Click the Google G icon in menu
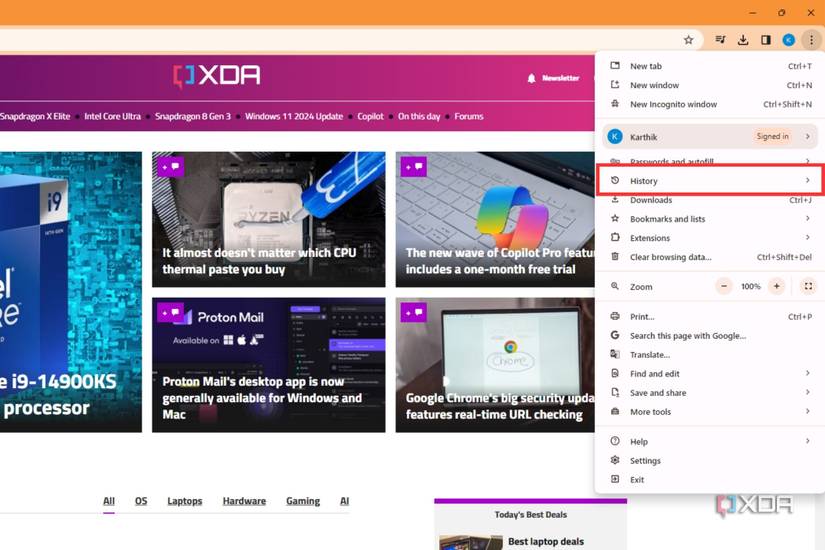This screenshot has height=550, width=825. pos(615,335)
